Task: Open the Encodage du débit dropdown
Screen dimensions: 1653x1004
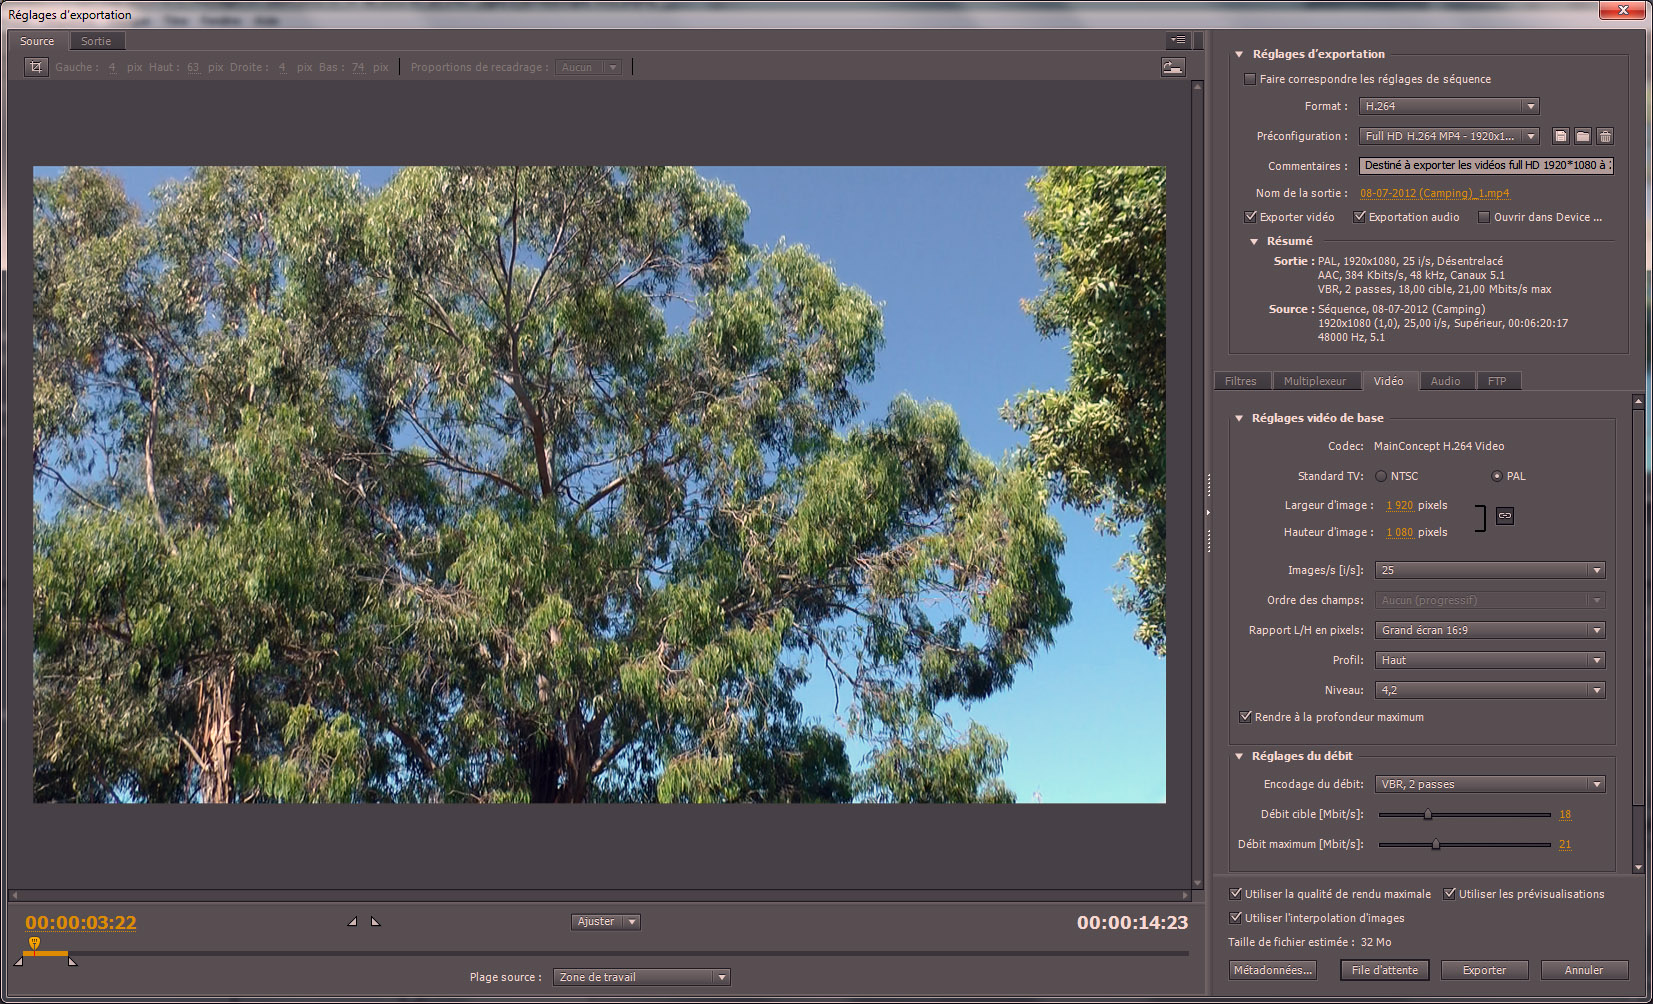Action: (x=1490, y=784)
